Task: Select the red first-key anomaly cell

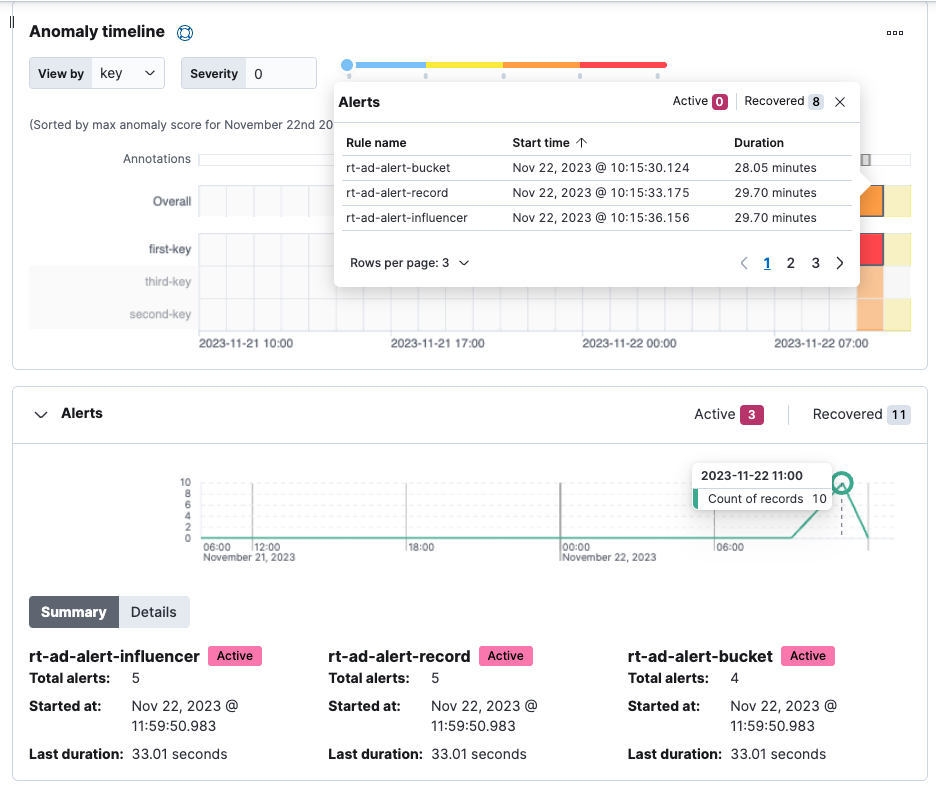Action: click(870, 249)
